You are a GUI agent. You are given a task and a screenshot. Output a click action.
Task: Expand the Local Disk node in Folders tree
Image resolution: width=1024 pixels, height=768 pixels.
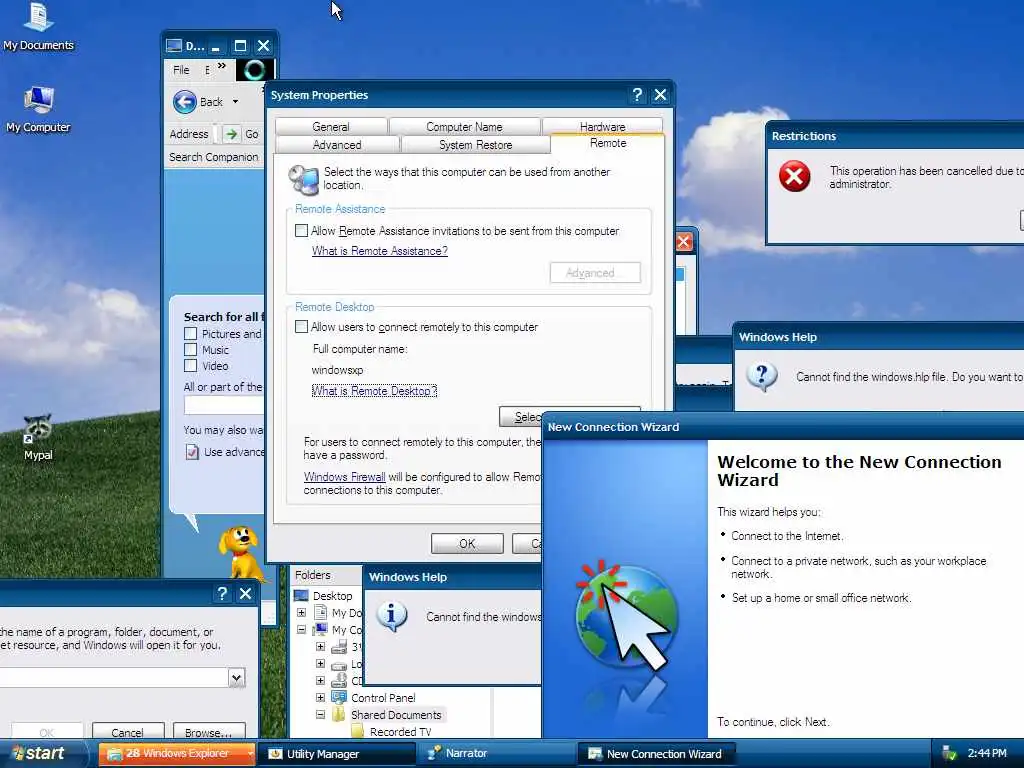pos(320,664)
